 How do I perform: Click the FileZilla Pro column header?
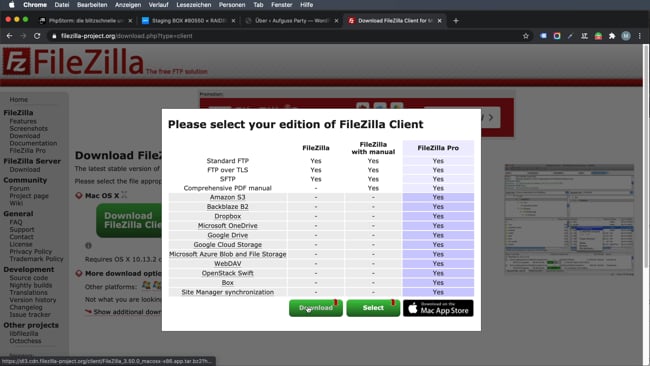click(x=438, y=148)
